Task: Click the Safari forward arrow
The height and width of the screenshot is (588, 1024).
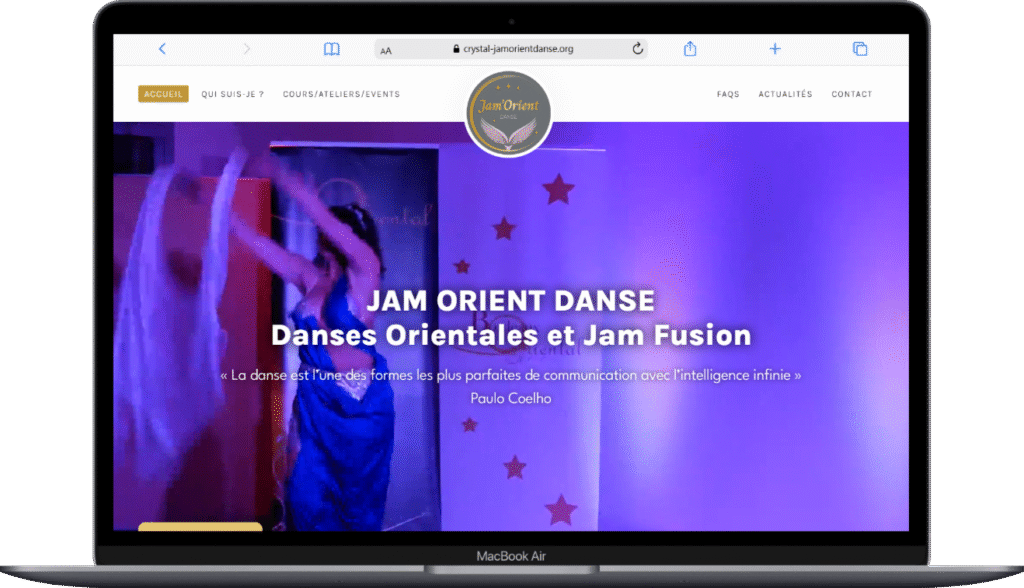Action: [x=247, y=48]
